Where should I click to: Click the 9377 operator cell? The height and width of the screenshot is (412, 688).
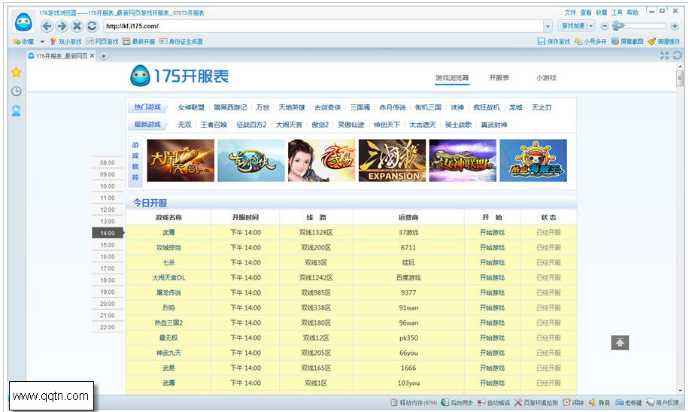pos(408,293)
